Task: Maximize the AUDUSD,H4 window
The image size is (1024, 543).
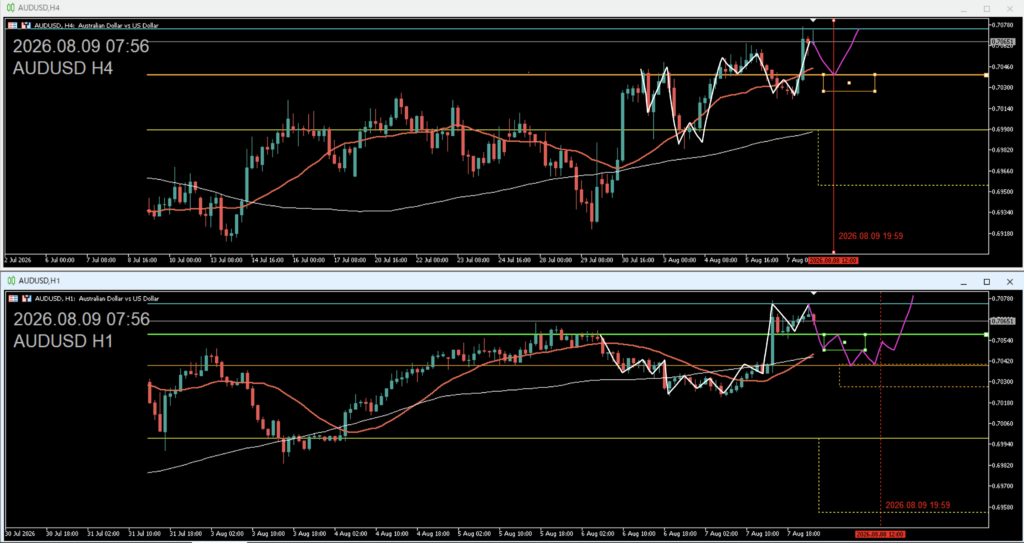Action: (987, 8)
